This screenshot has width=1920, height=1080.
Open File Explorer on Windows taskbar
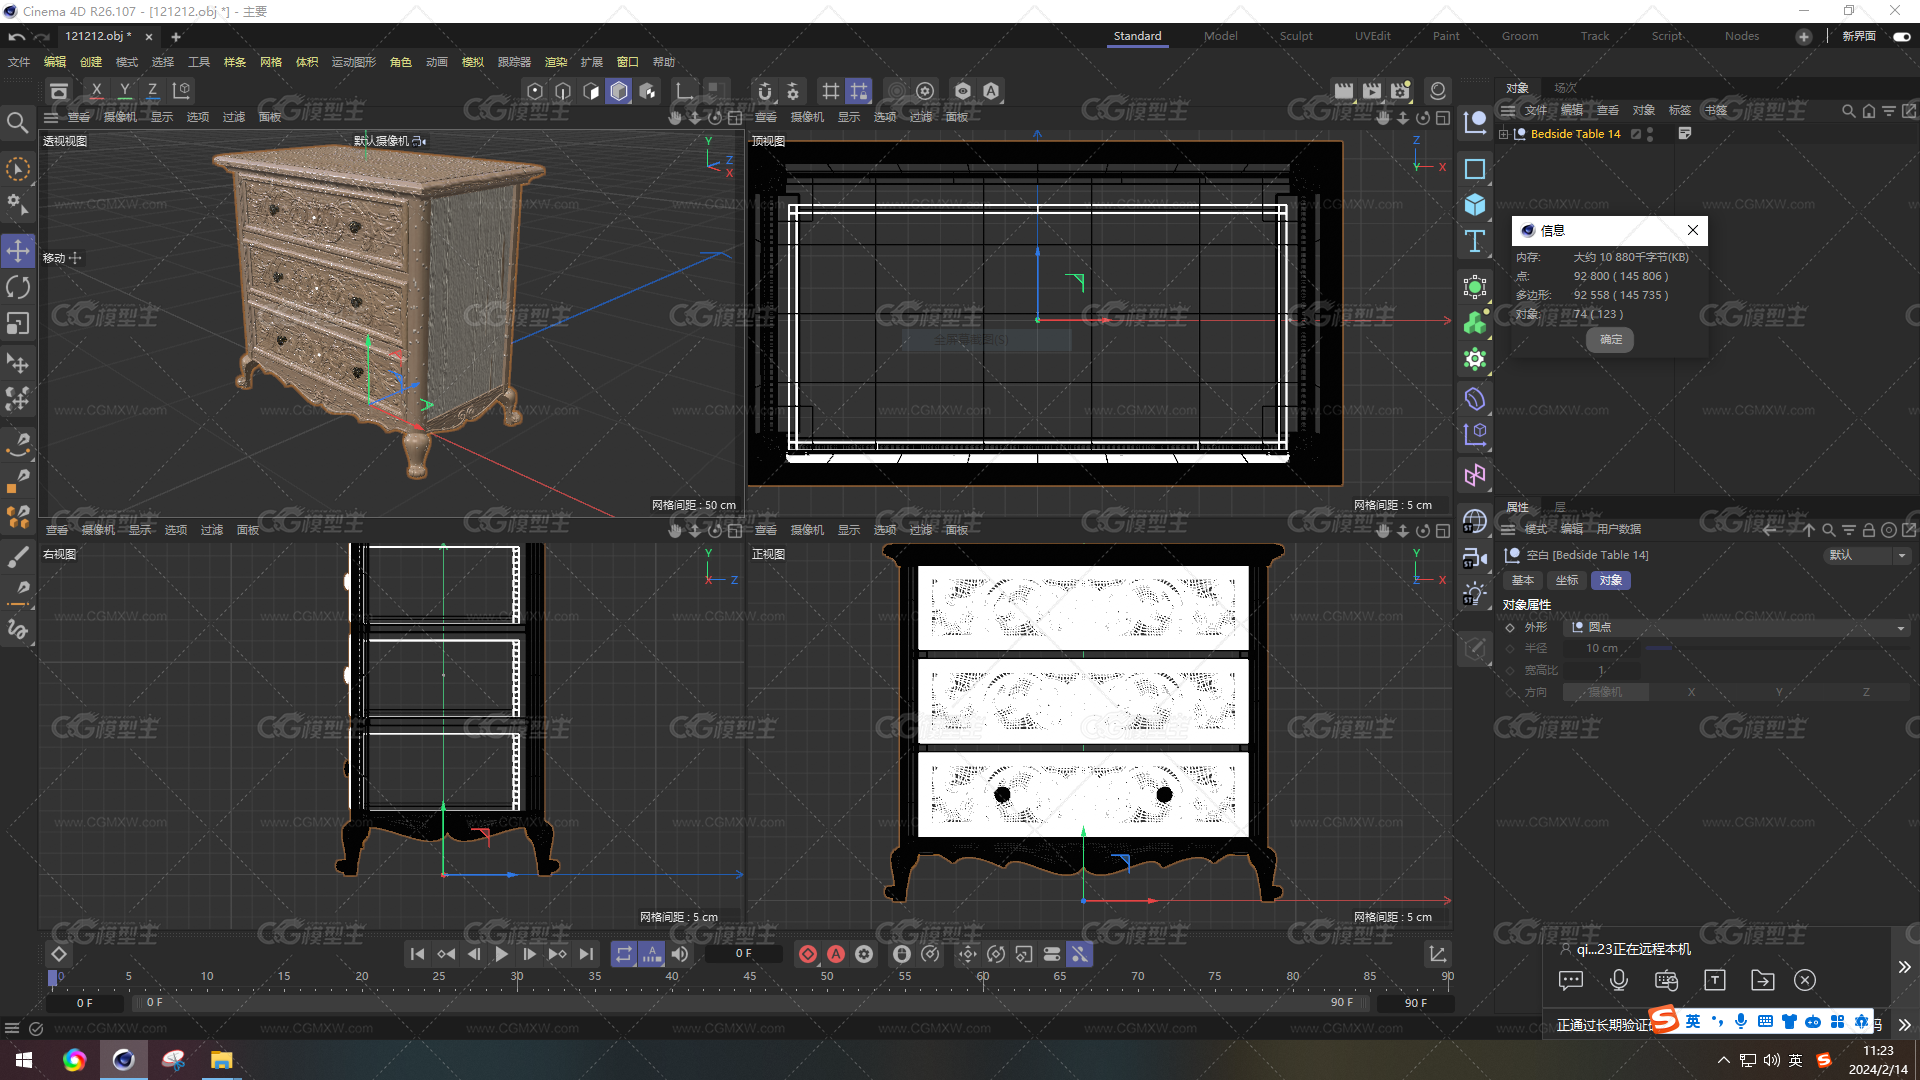click(x=221, y=1060)
